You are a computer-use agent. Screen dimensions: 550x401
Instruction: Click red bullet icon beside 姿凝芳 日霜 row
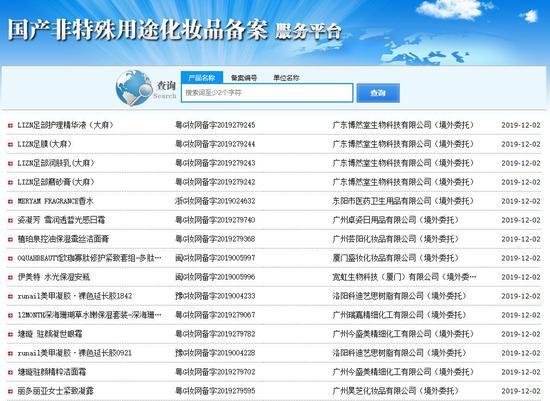click(x=11, y=220)
